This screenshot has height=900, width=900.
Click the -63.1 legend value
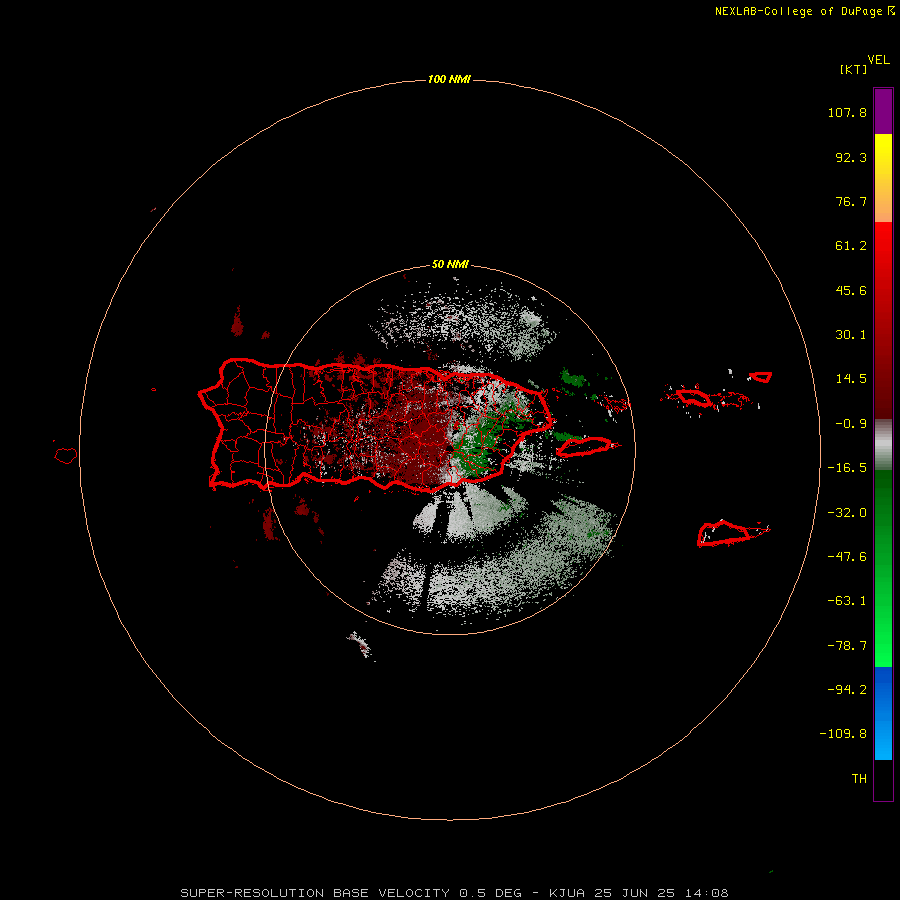click(x=847, y=601)
